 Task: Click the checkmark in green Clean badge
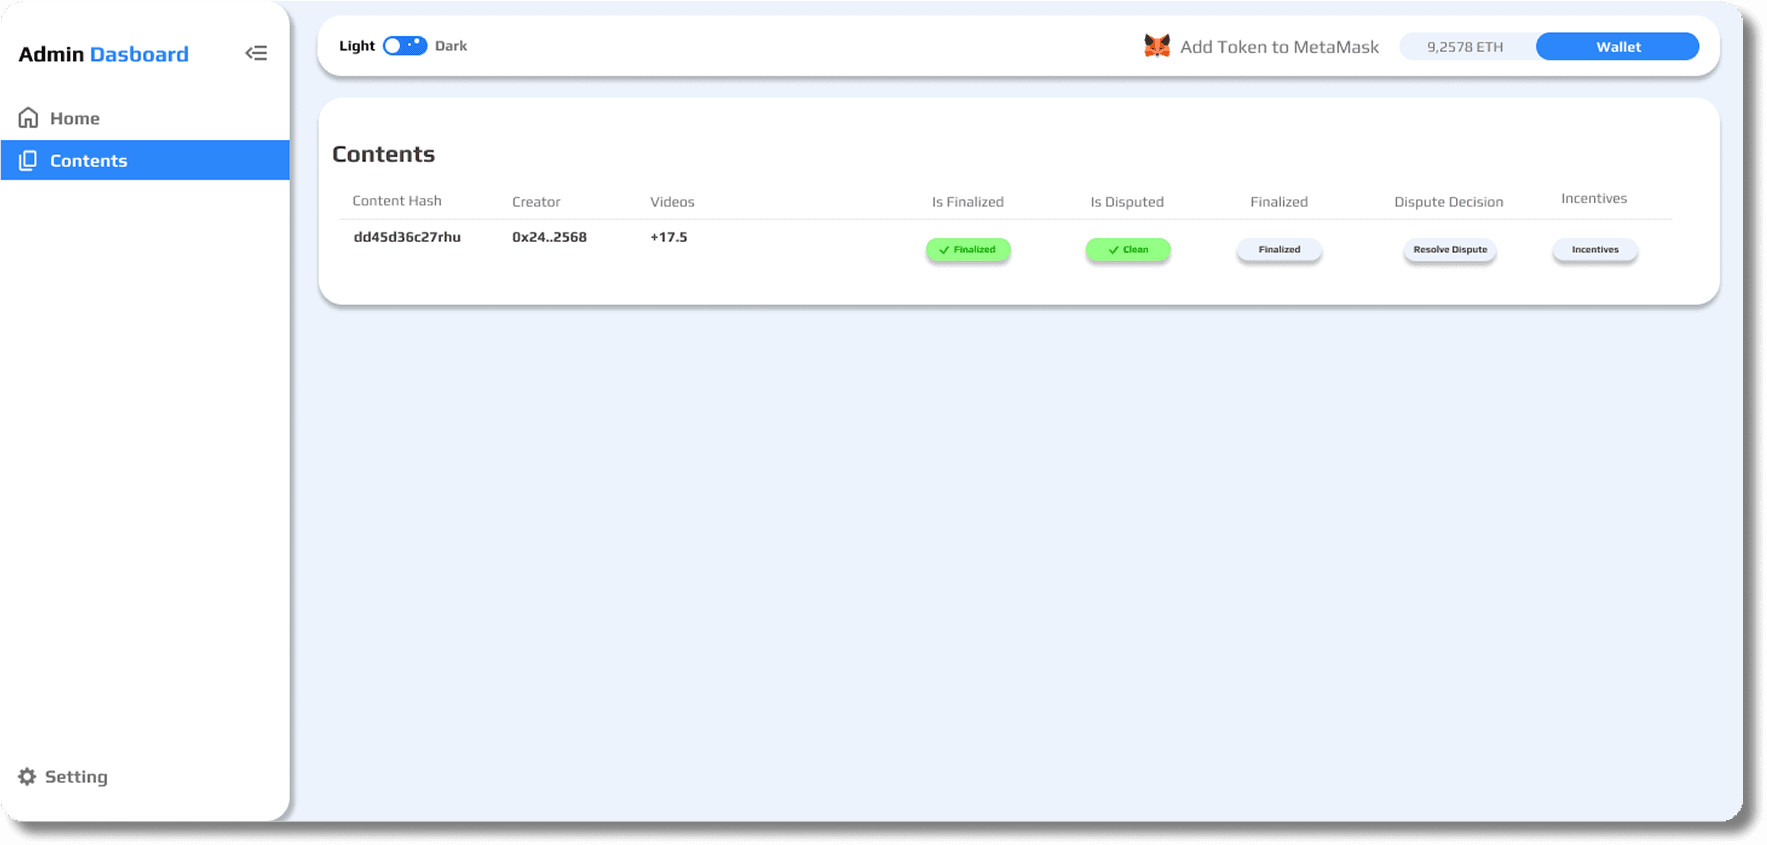click(1113, 250)
